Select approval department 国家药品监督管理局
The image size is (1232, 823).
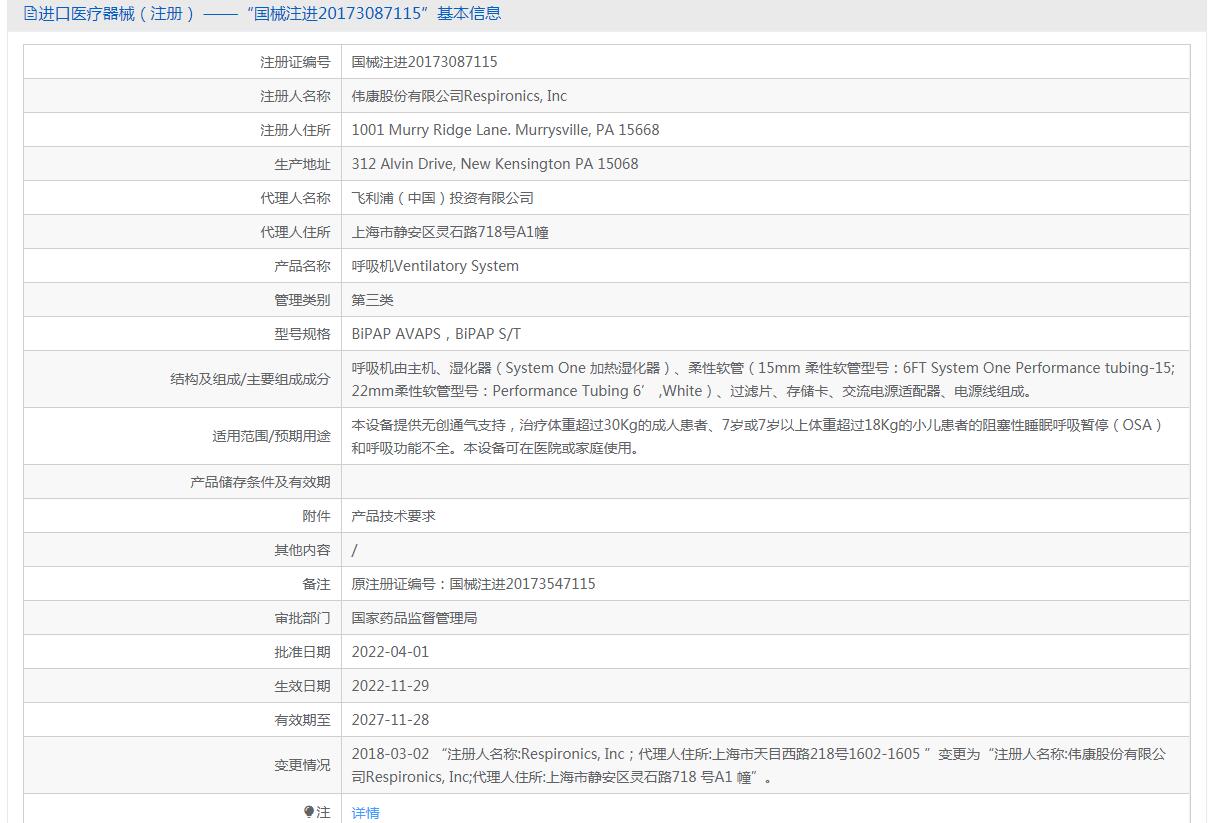click(415, 618)
